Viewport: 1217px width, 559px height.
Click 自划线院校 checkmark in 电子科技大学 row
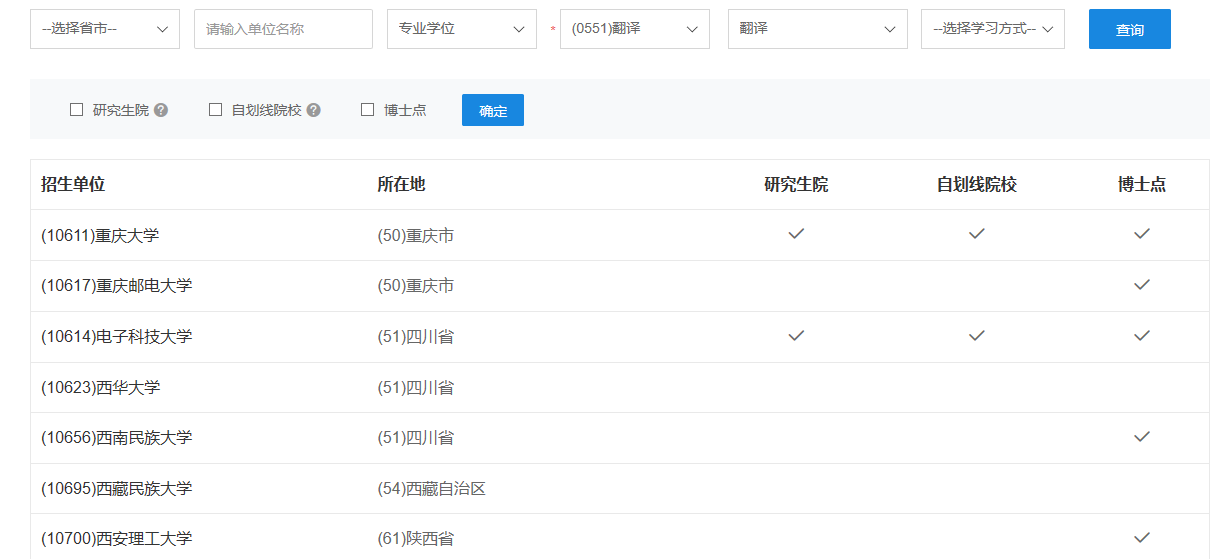(x=977, y=335)
